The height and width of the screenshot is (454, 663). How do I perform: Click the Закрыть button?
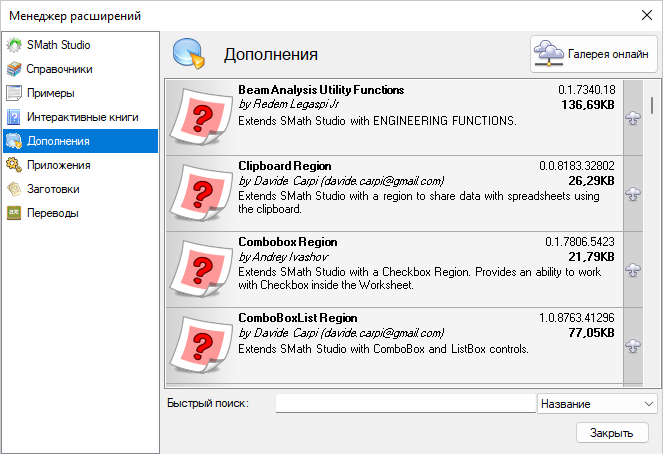[x=612, y=433]
